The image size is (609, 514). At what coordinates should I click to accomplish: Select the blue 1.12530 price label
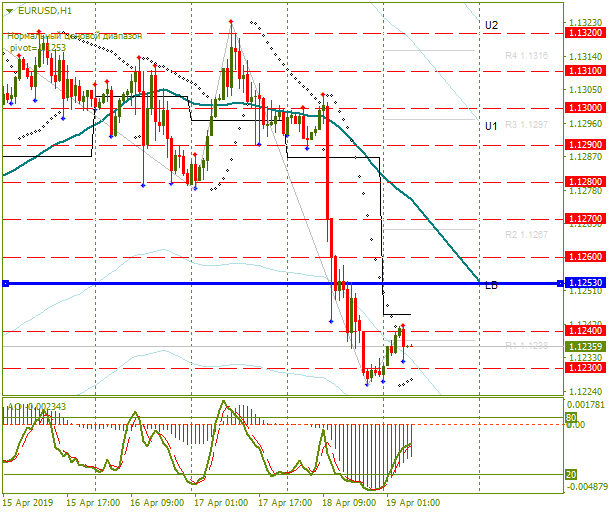585,283
